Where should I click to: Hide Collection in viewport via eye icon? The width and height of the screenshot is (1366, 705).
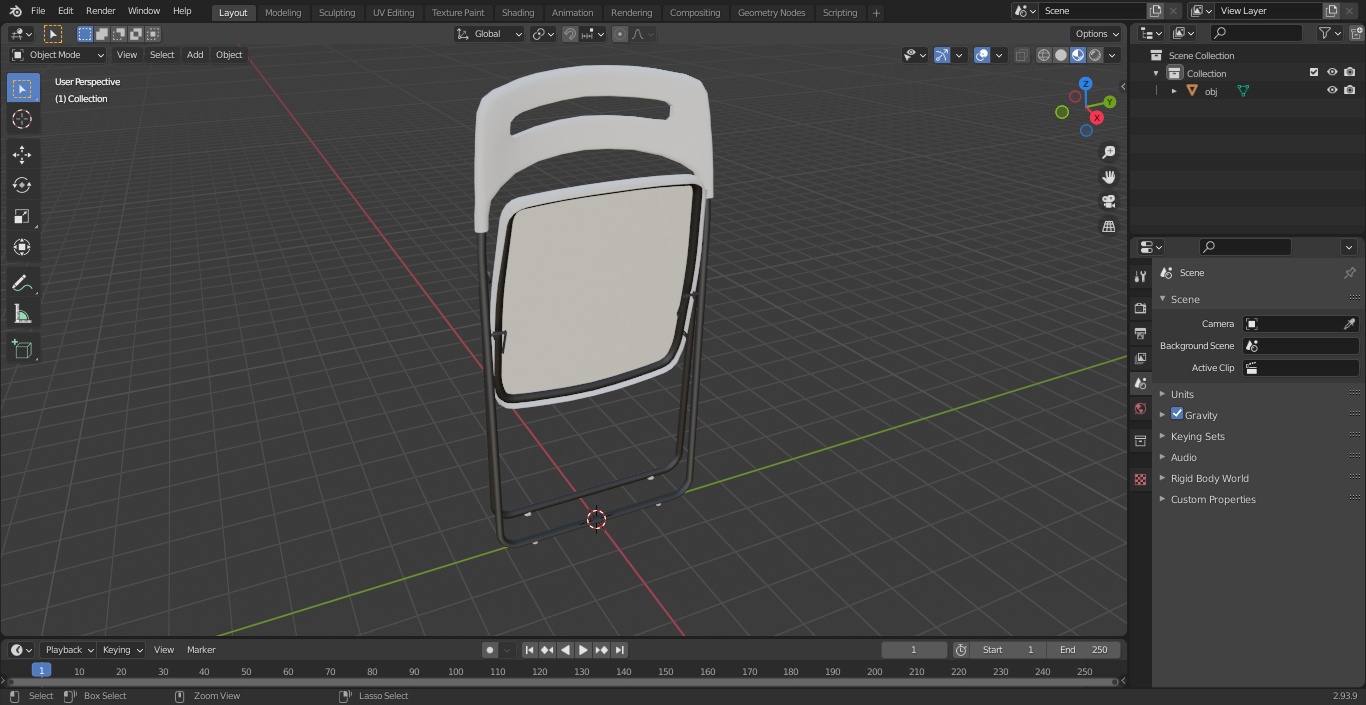coord(1332,72)
